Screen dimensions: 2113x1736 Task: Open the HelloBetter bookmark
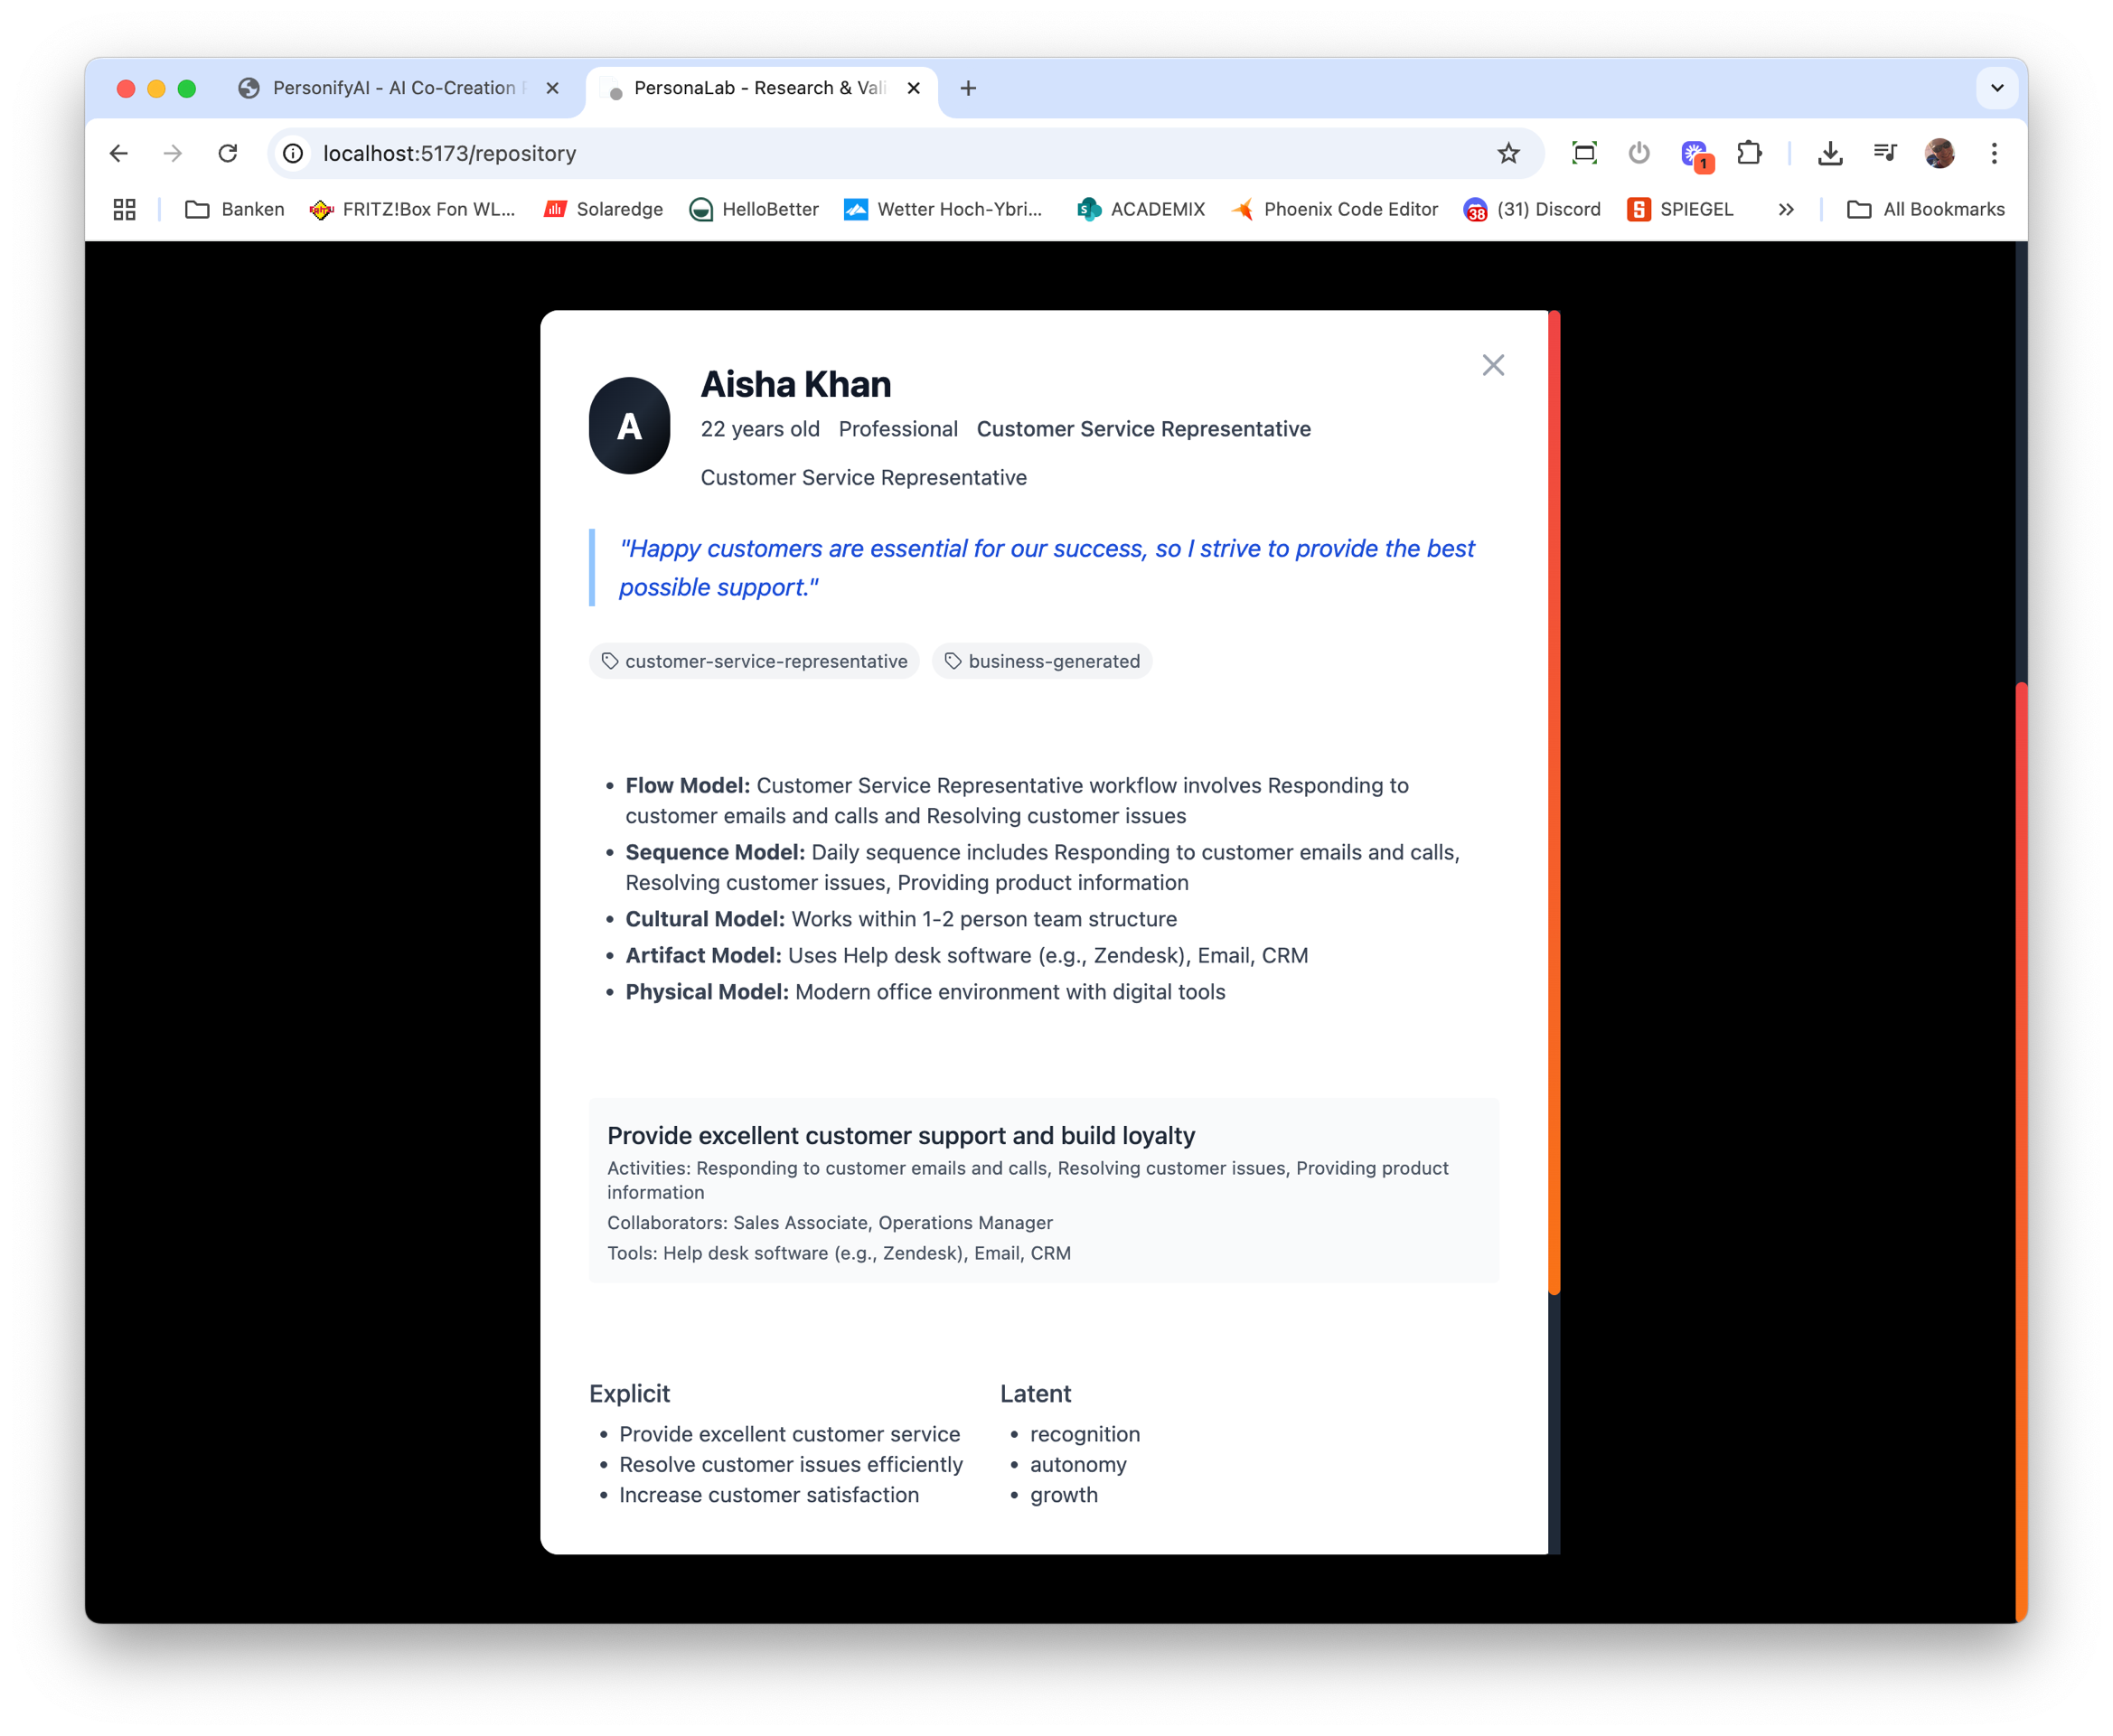tap(753, 209)
